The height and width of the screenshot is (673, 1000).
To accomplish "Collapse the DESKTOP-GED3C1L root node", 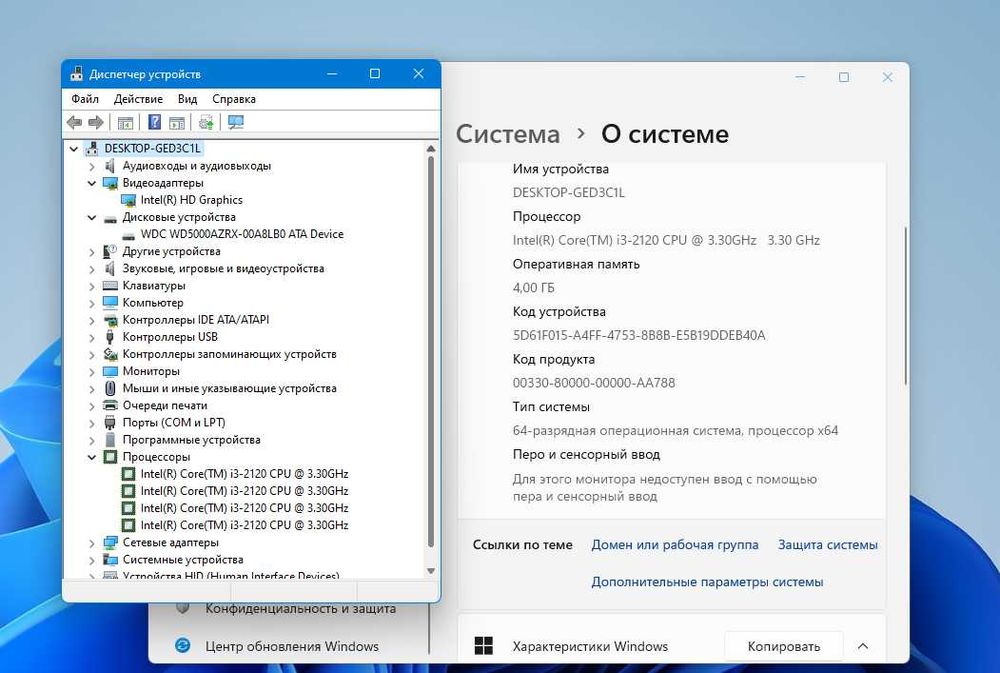I will coord(74,149).
